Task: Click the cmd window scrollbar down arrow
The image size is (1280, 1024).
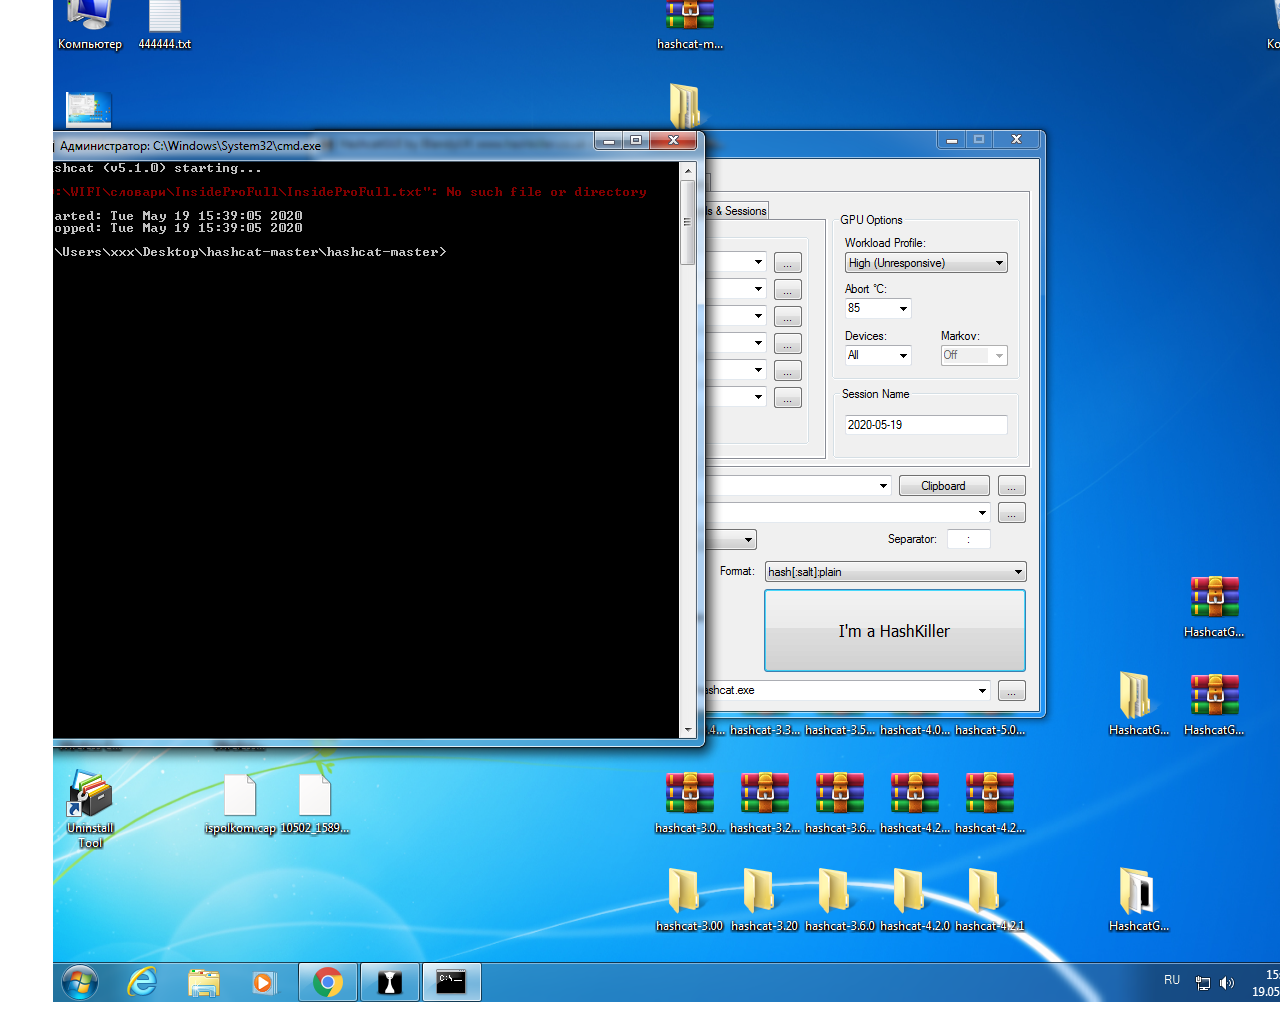Action: [687, 731]
